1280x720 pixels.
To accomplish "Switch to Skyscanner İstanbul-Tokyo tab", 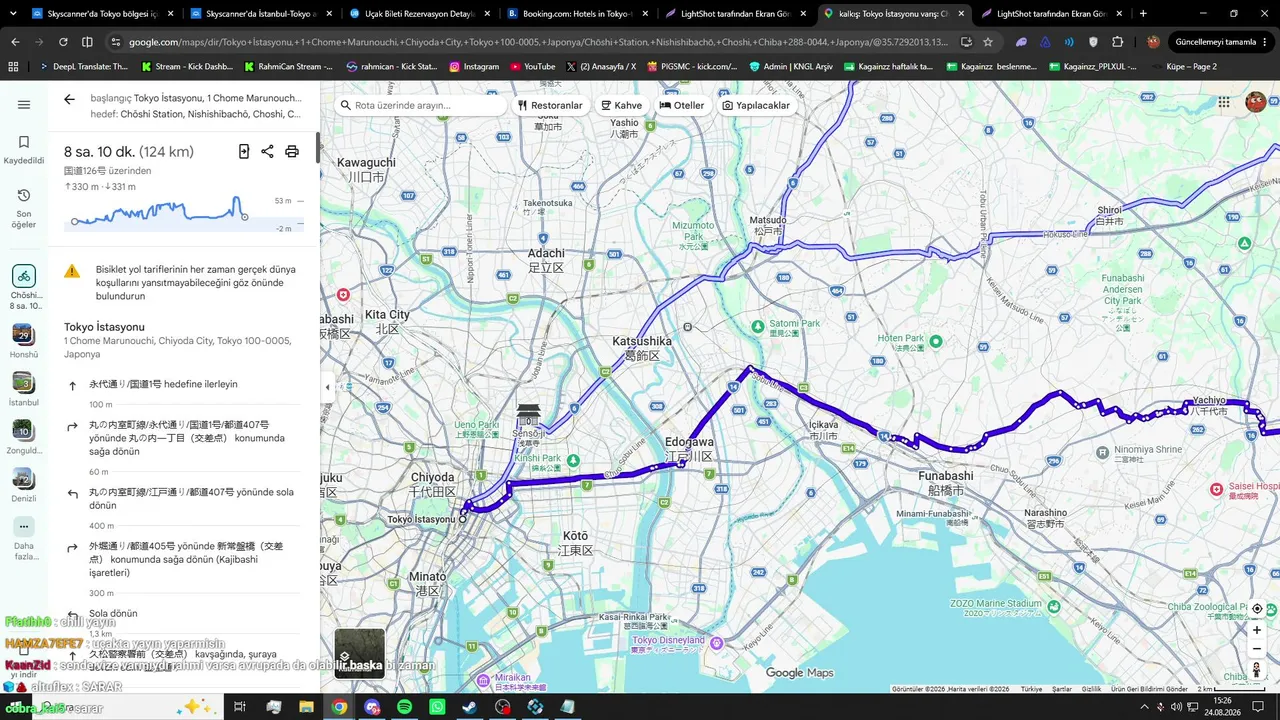I will coord(261,14).
